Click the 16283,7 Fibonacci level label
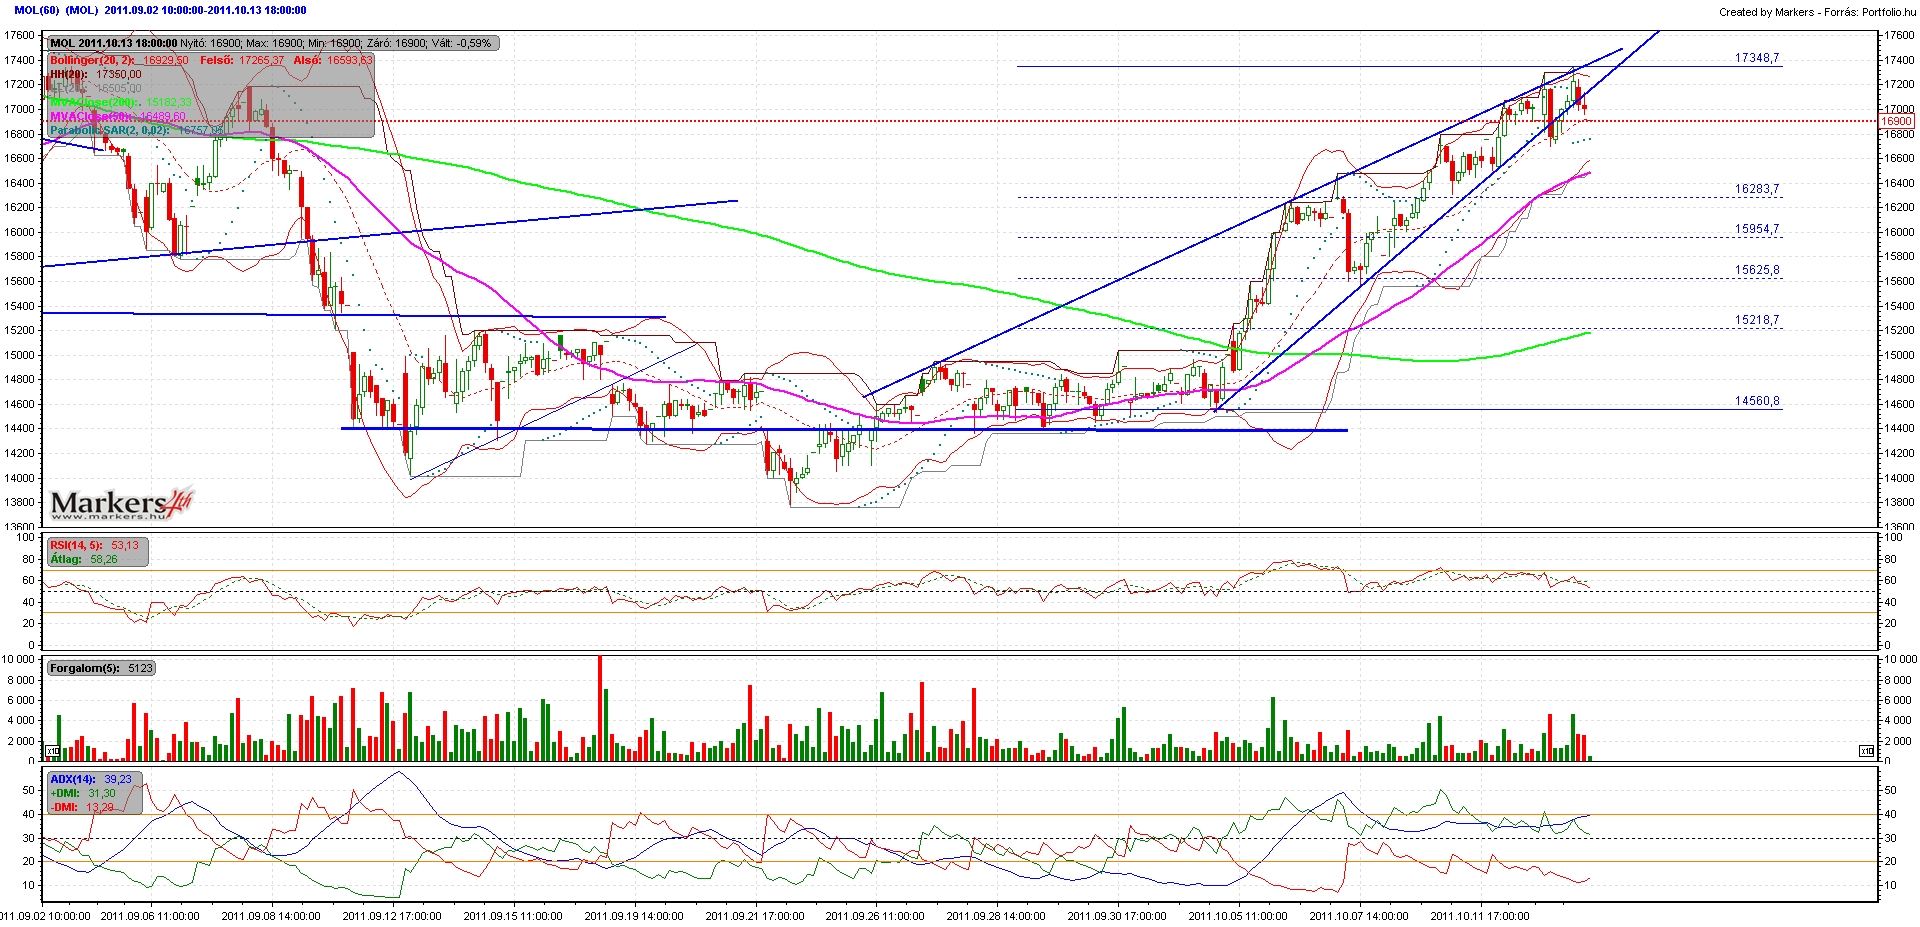The image size is (1920, 927). tap(1757, 189)
